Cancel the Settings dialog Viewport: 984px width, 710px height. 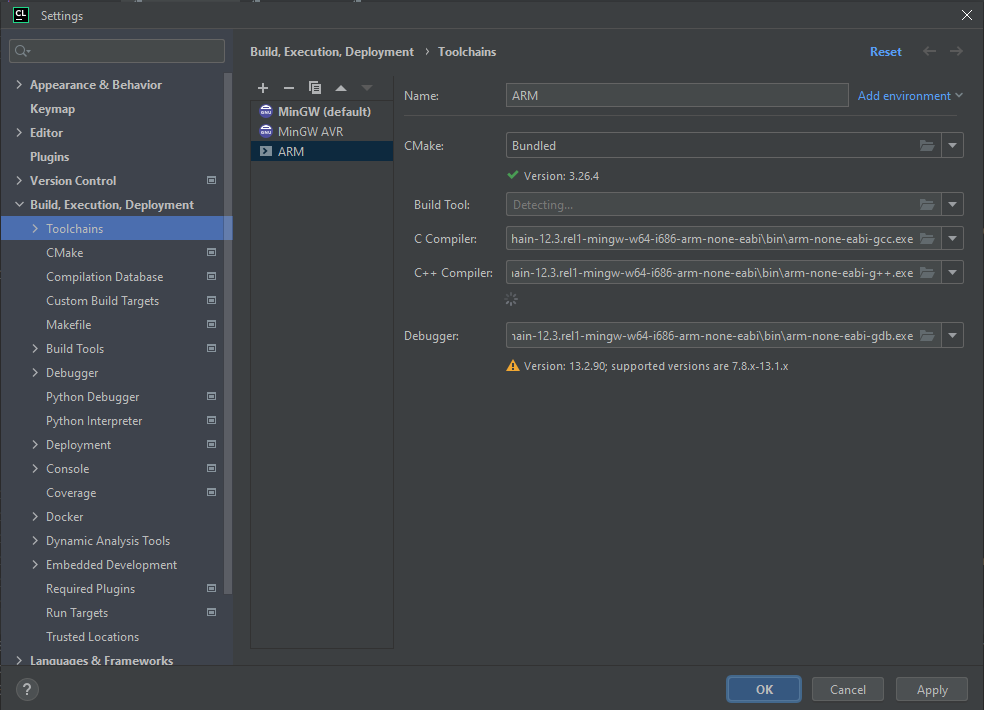(x=848, y=689)
